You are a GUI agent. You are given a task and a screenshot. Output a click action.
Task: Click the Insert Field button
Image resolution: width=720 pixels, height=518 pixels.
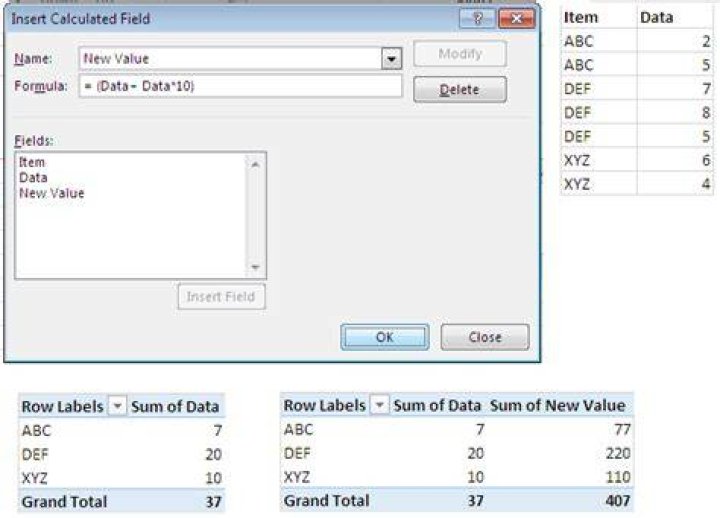pos(221,297)
